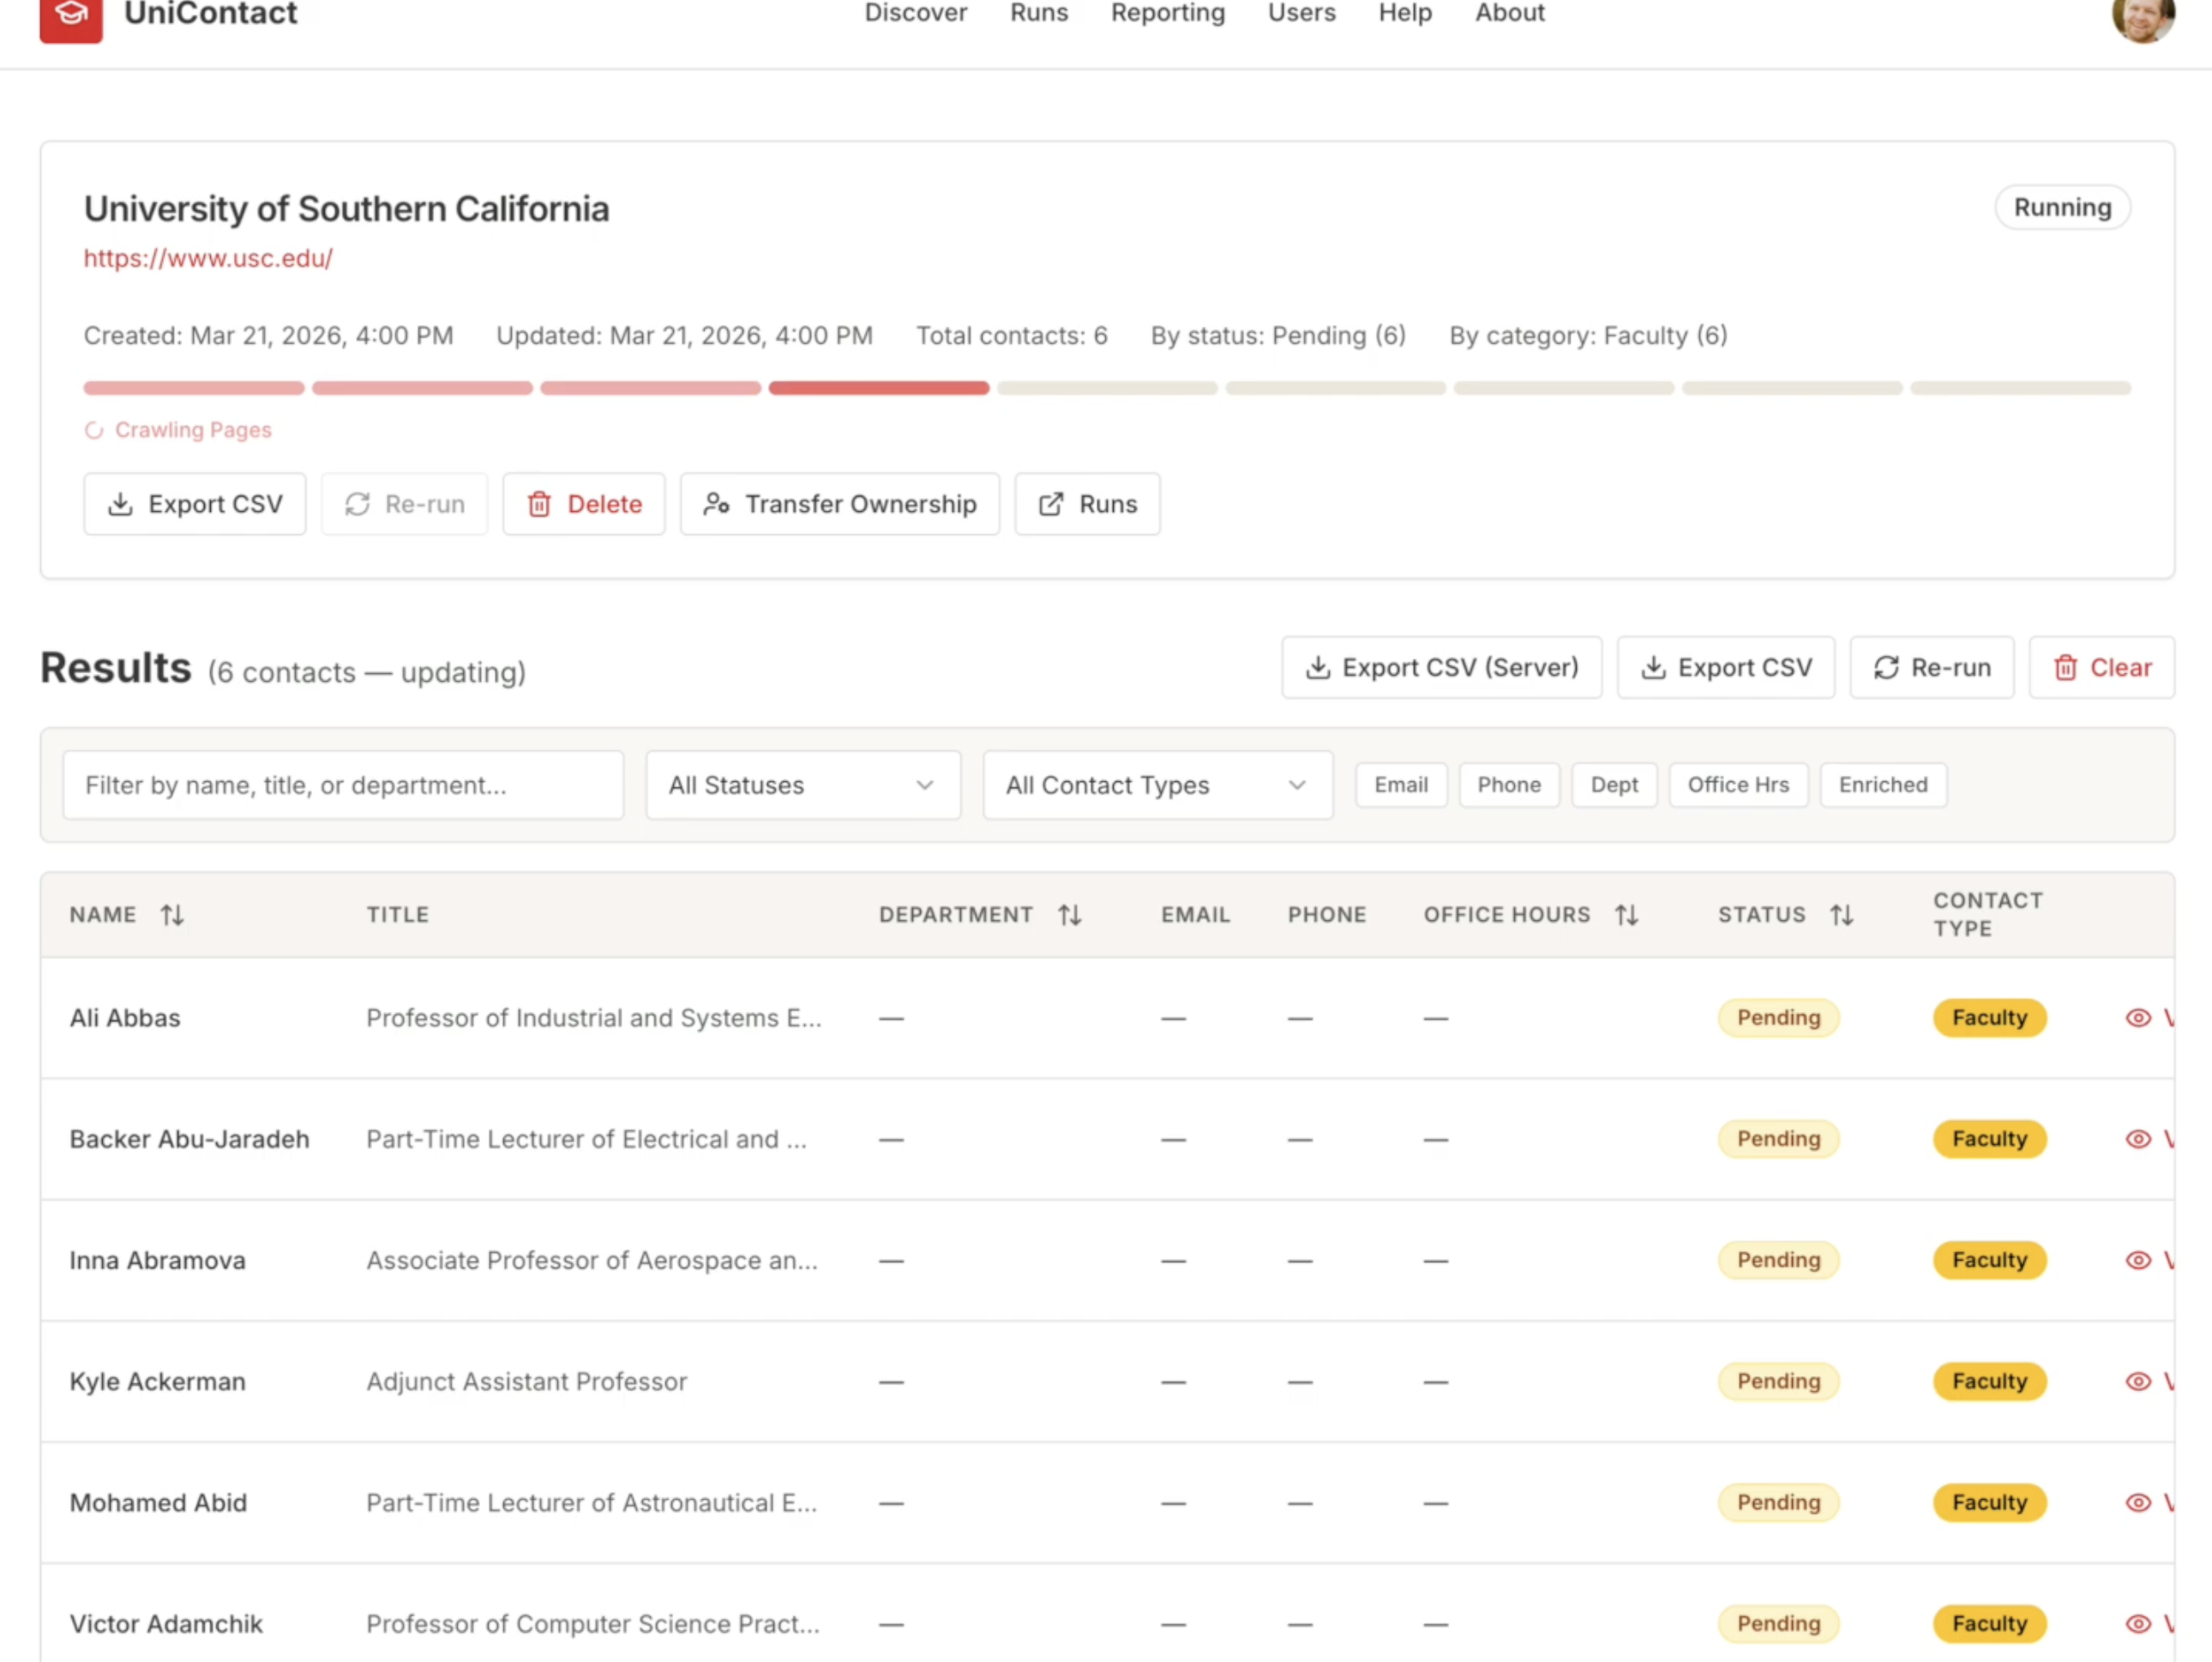
Task: Click the TITLE column header
Action: coord(397,915)
